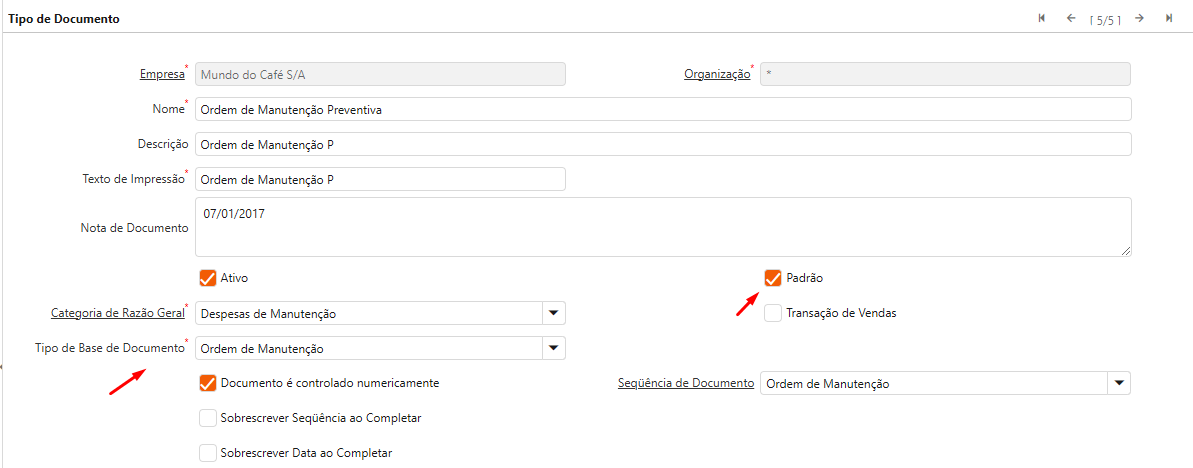
Task: Go to the first record
Action: (x=1042, y=18)
